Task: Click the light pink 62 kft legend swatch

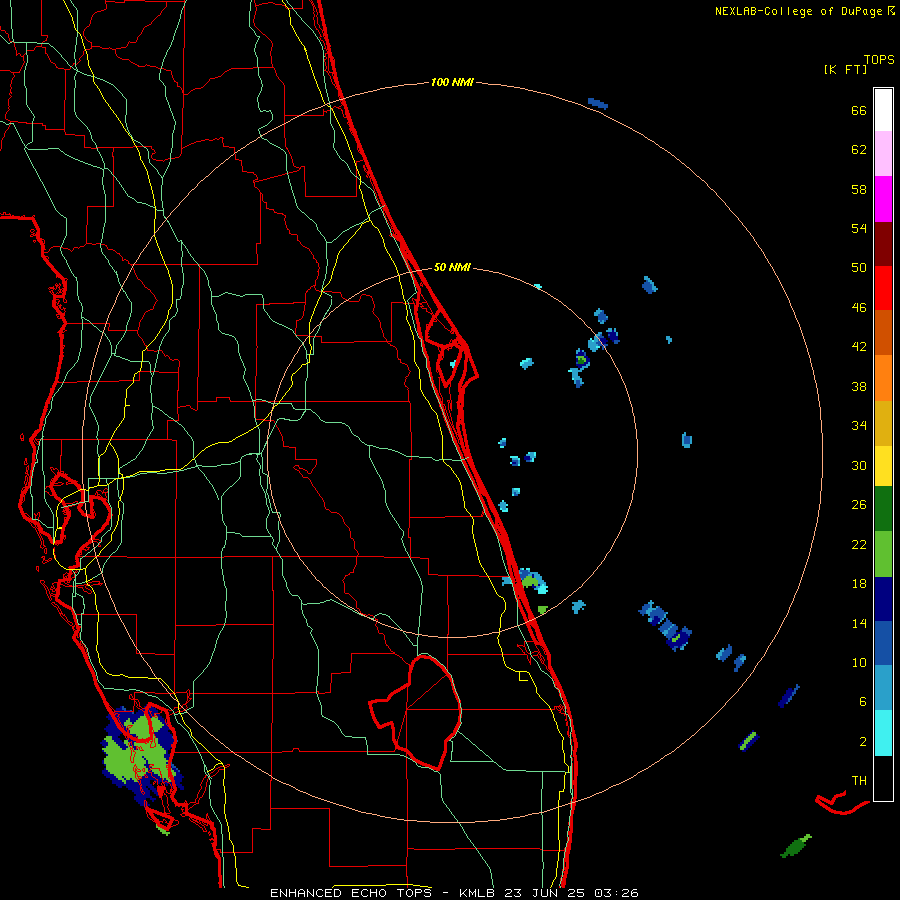Action: tap(883, 154)
